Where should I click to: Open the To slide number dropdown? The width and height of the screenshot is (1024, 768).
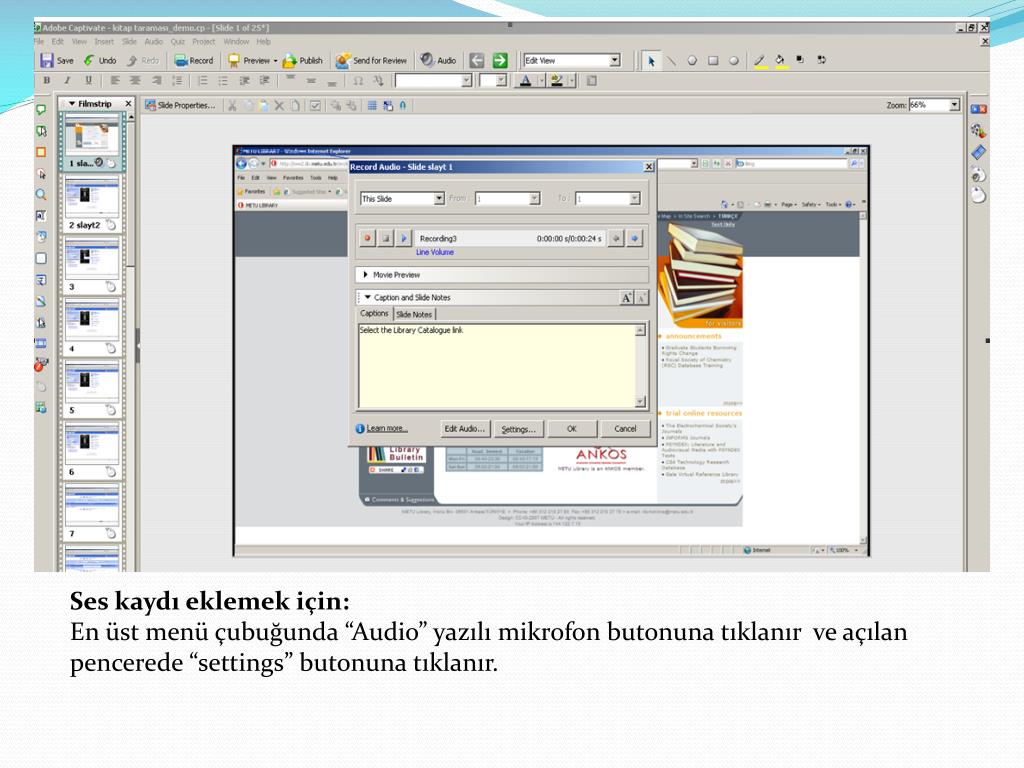[x=634, y=199]
